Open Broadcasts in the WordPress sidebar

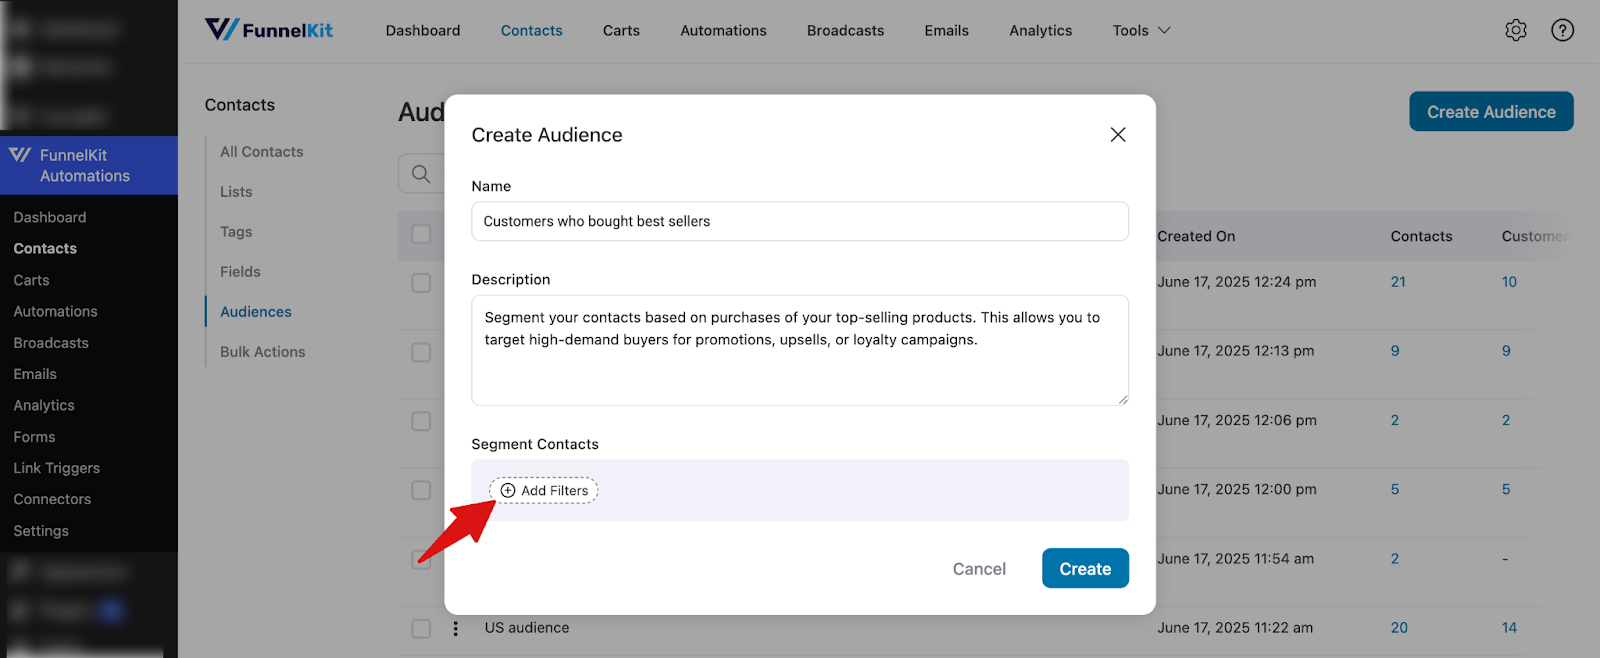tap(51, 342)
